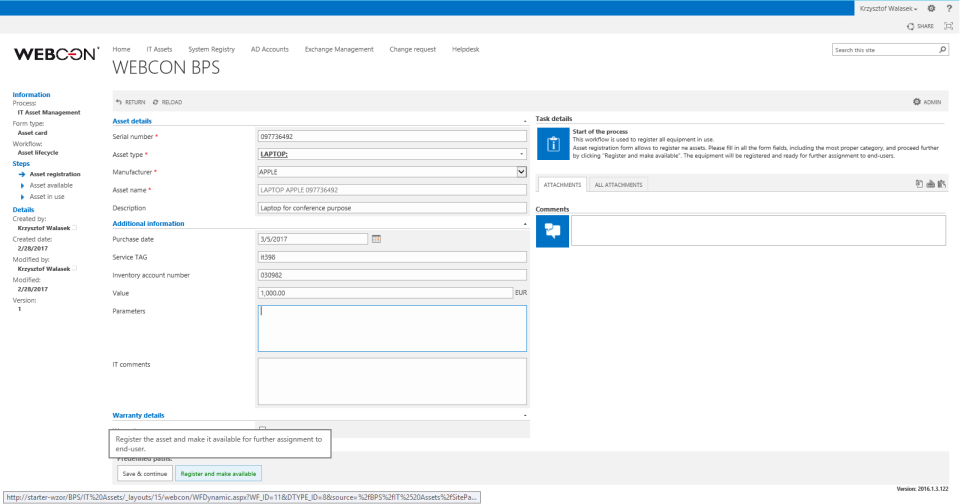Click the Inventory account number field
Image resolution: width=960 pixels, height=504 pixels.
pos(392,276)
